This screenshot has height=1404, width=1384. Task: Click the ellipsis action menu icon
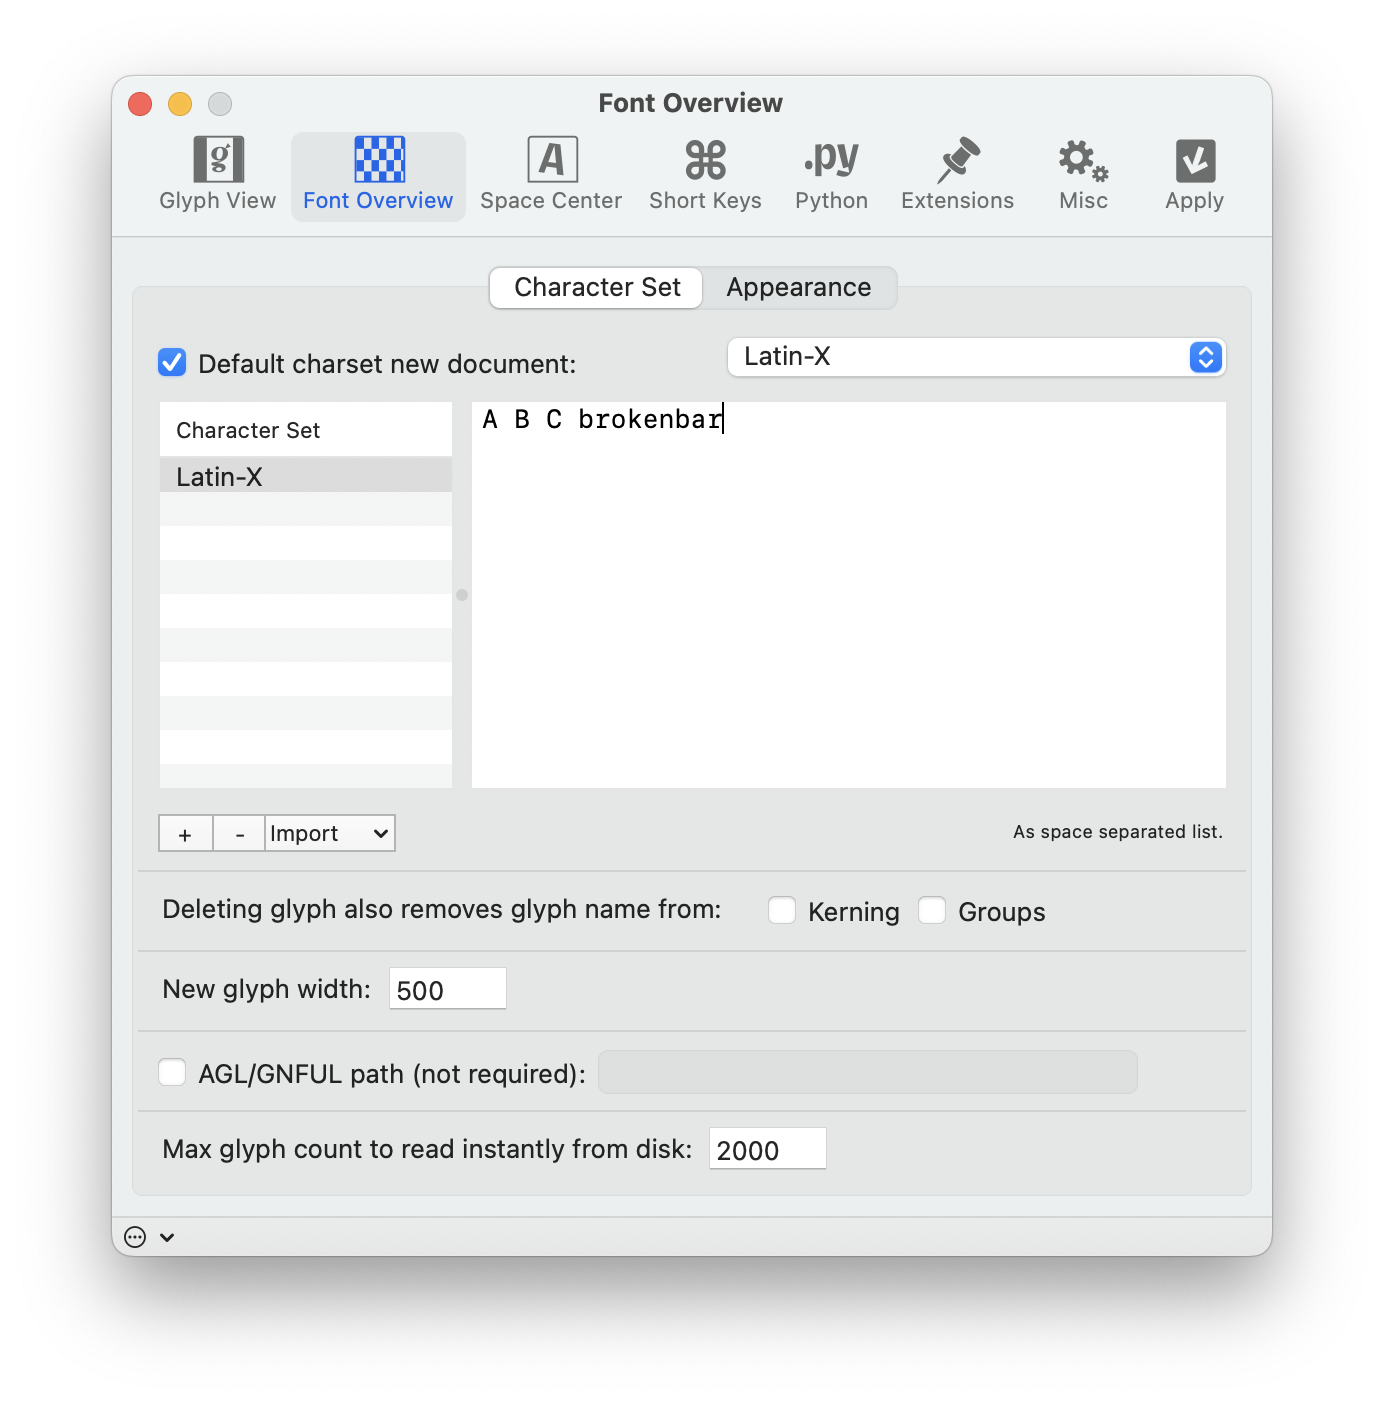coord(135,1237)
